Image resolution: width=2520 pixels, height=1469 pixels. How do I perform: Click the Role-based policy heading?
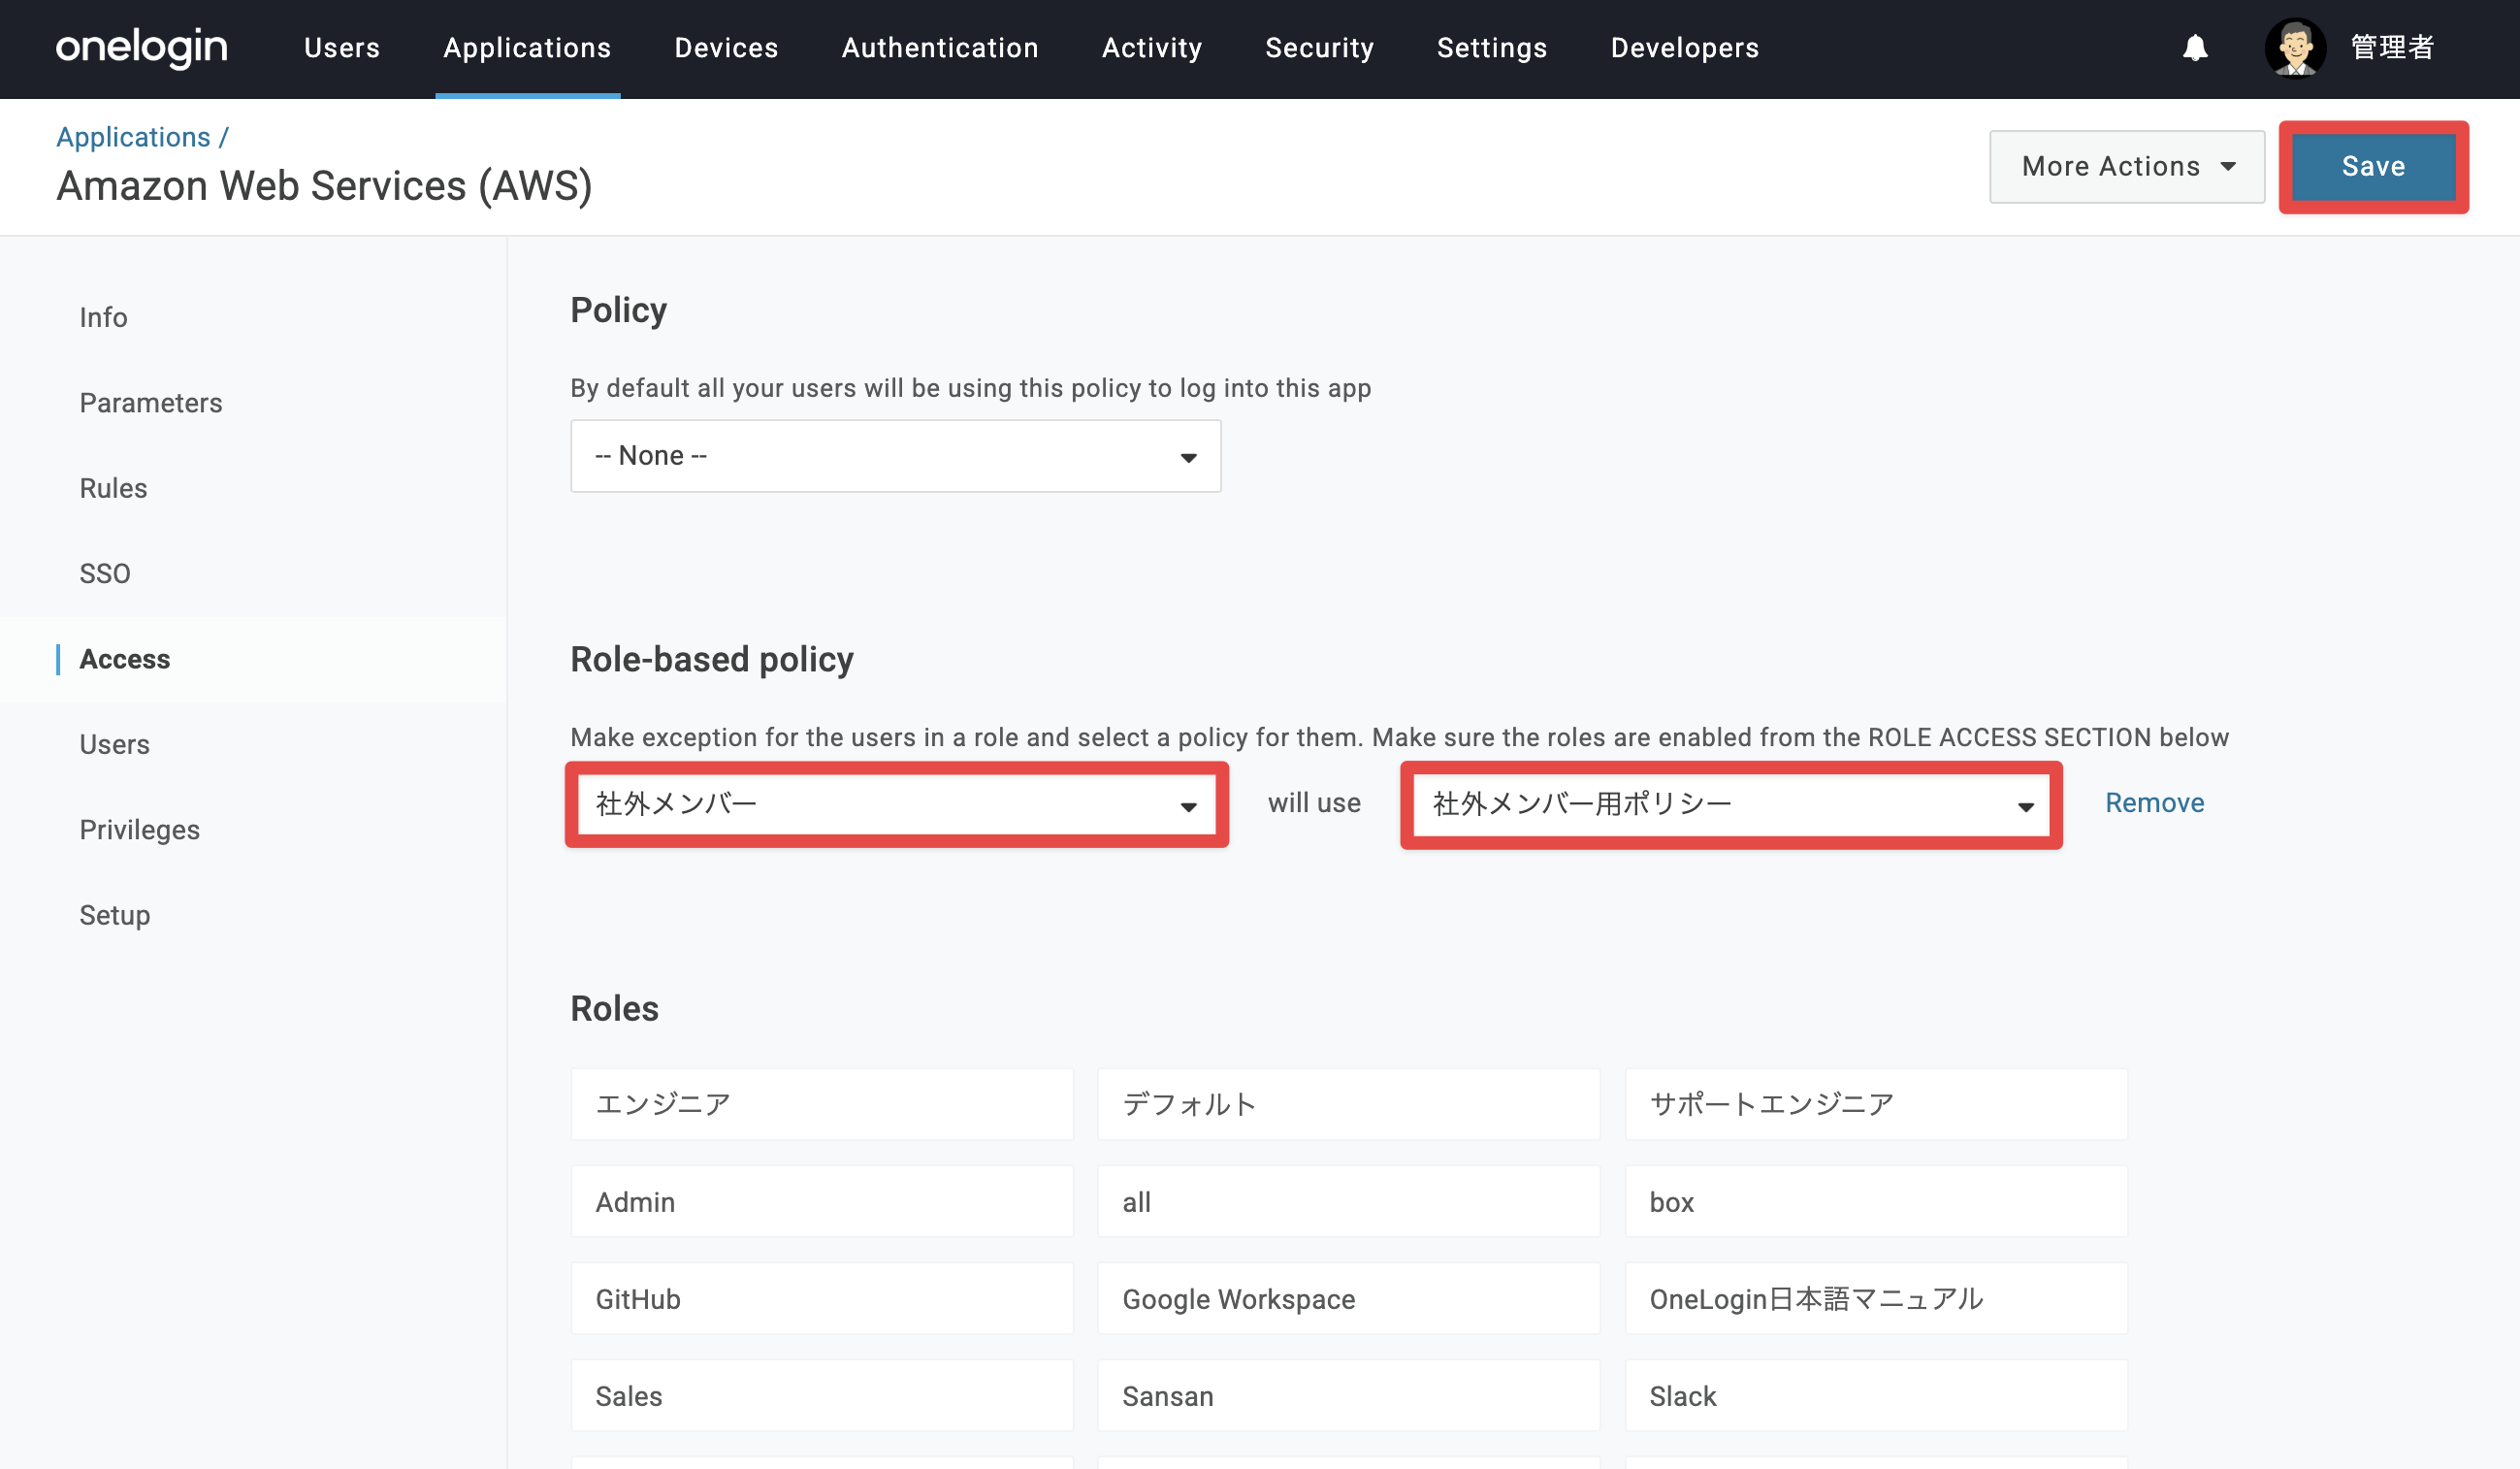coord(712,660)
